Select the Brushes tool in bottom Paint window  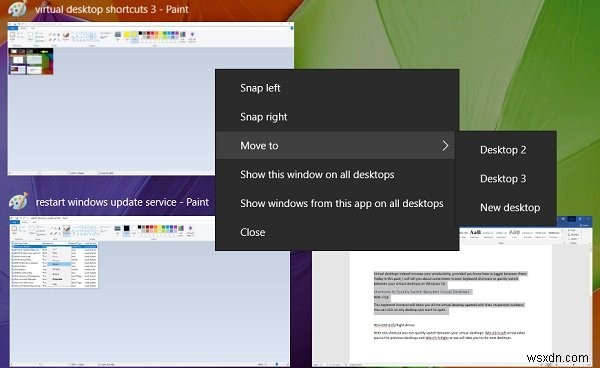tap(67, 230)
